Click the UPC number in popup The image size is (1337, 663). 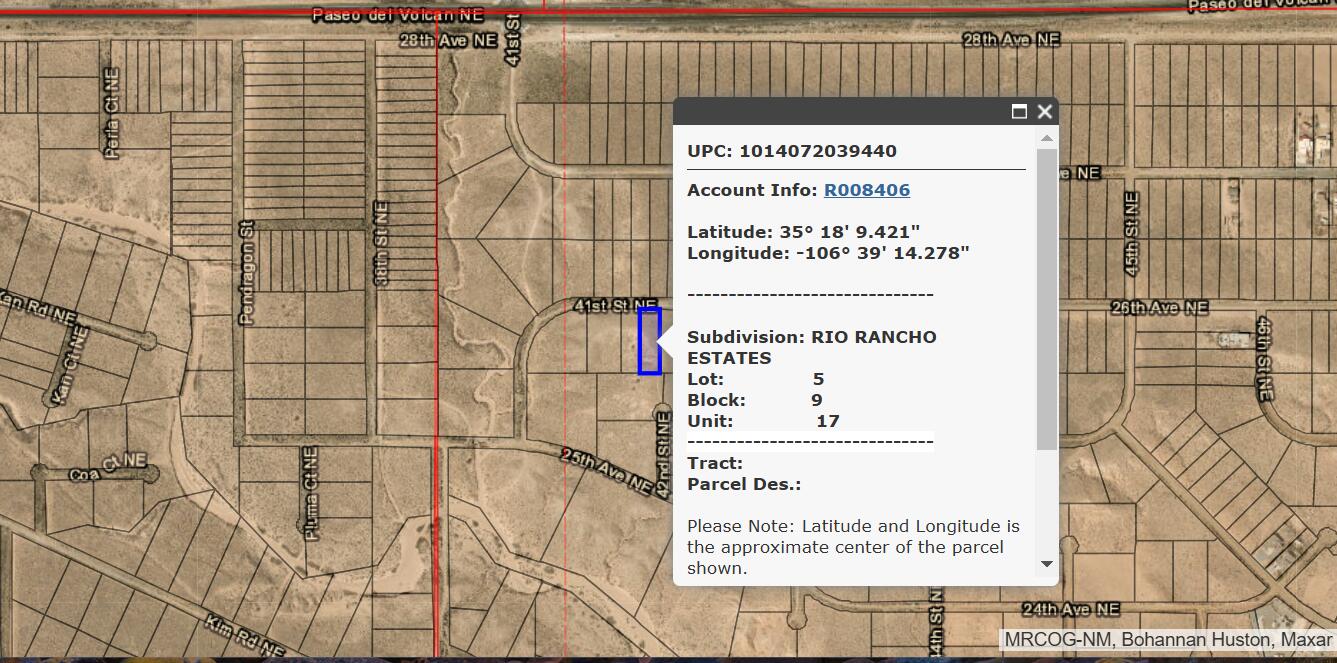(817, 151)
